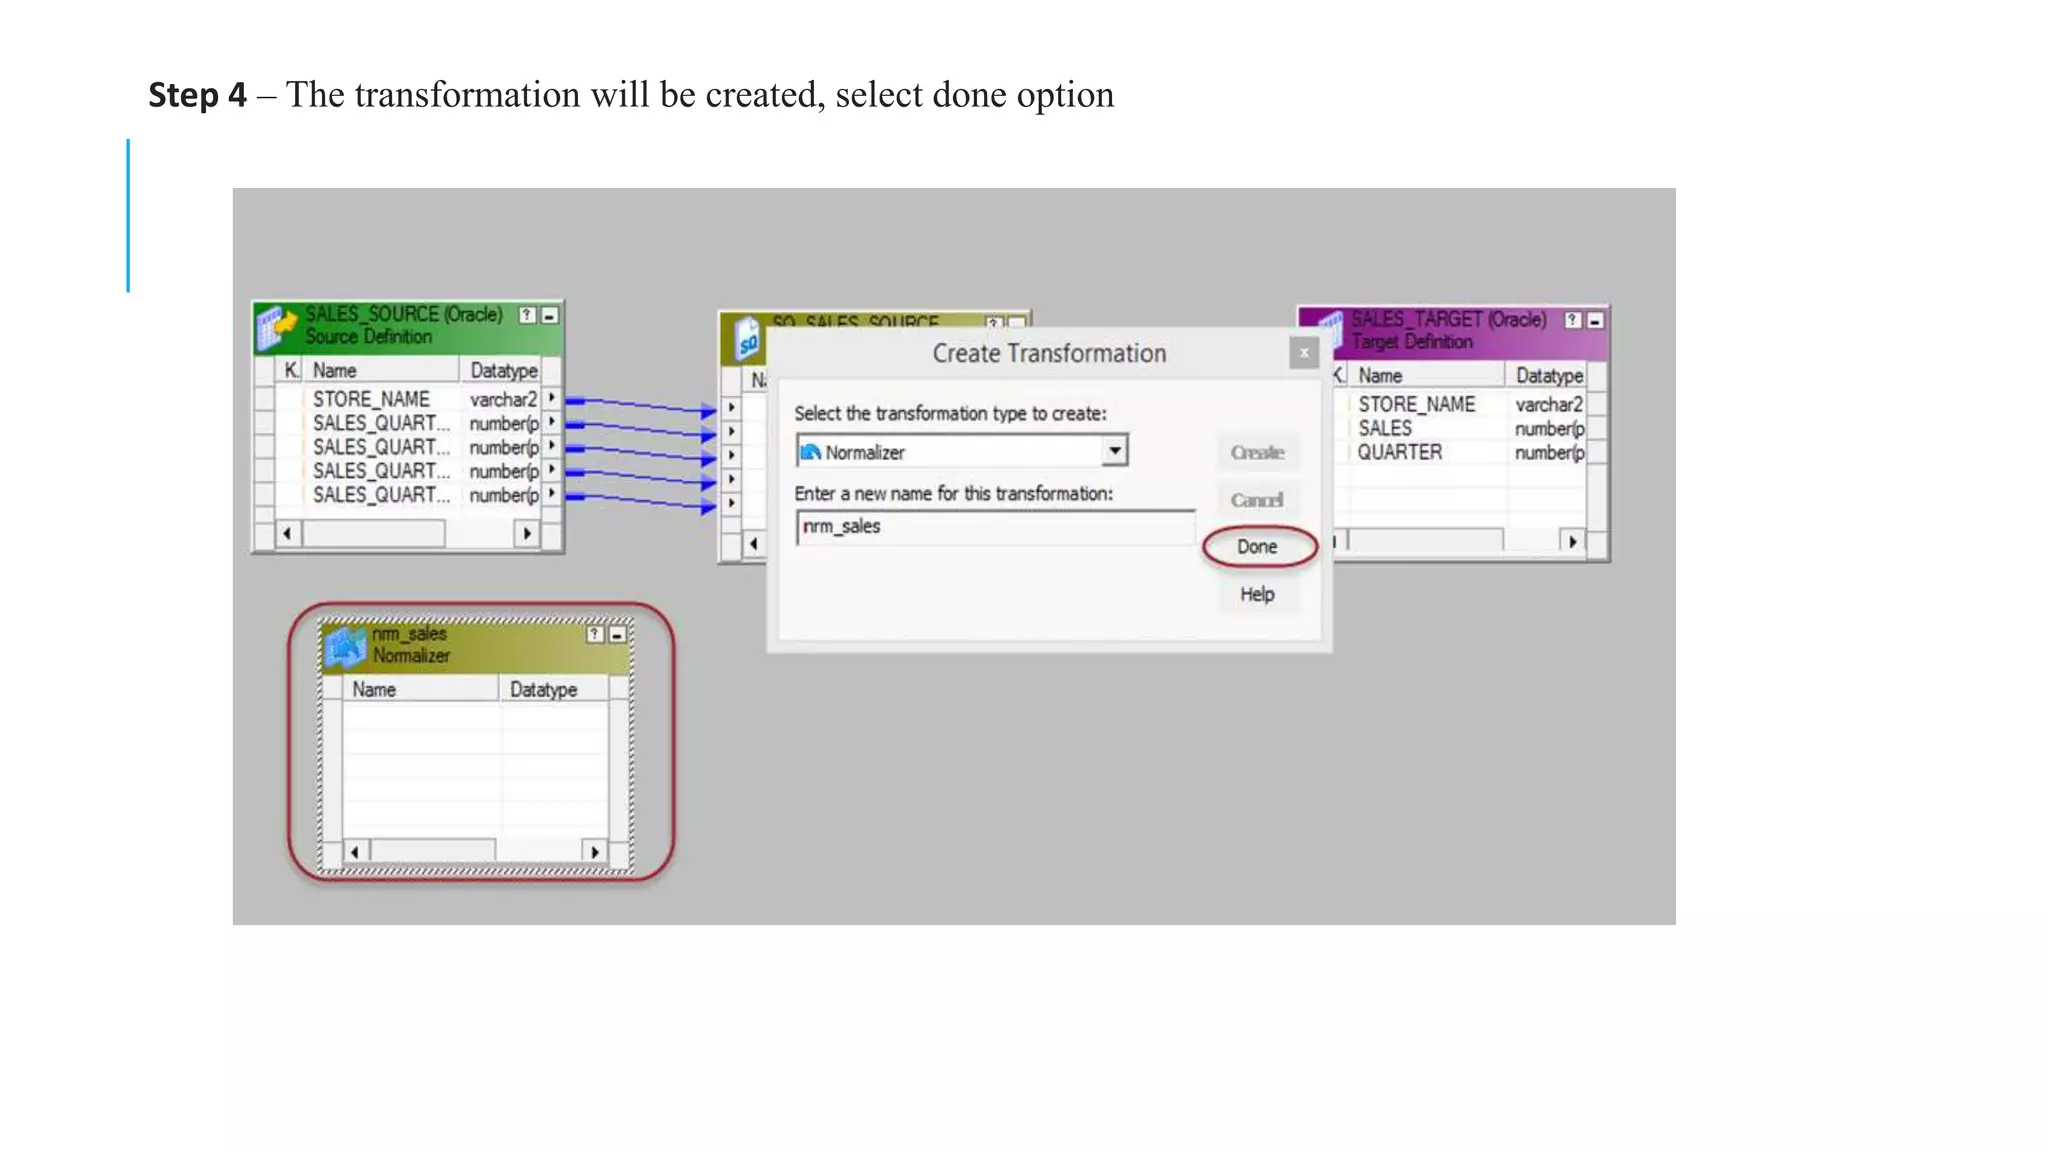Click the transformation name input field
2048x1152 pixels.
pyautogui.click(x=994, y=527)
